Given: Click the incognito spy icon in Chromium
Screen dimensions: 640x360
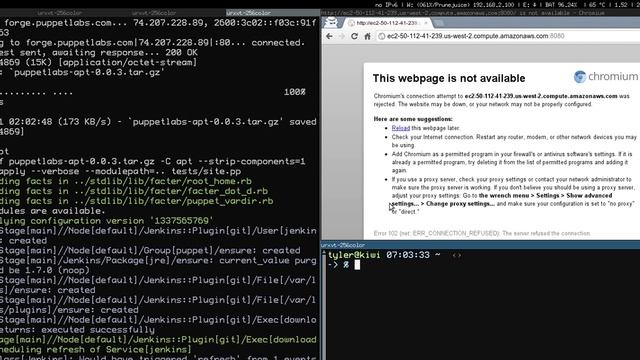Looking at the screenshot, I should [x=331, y=22].
